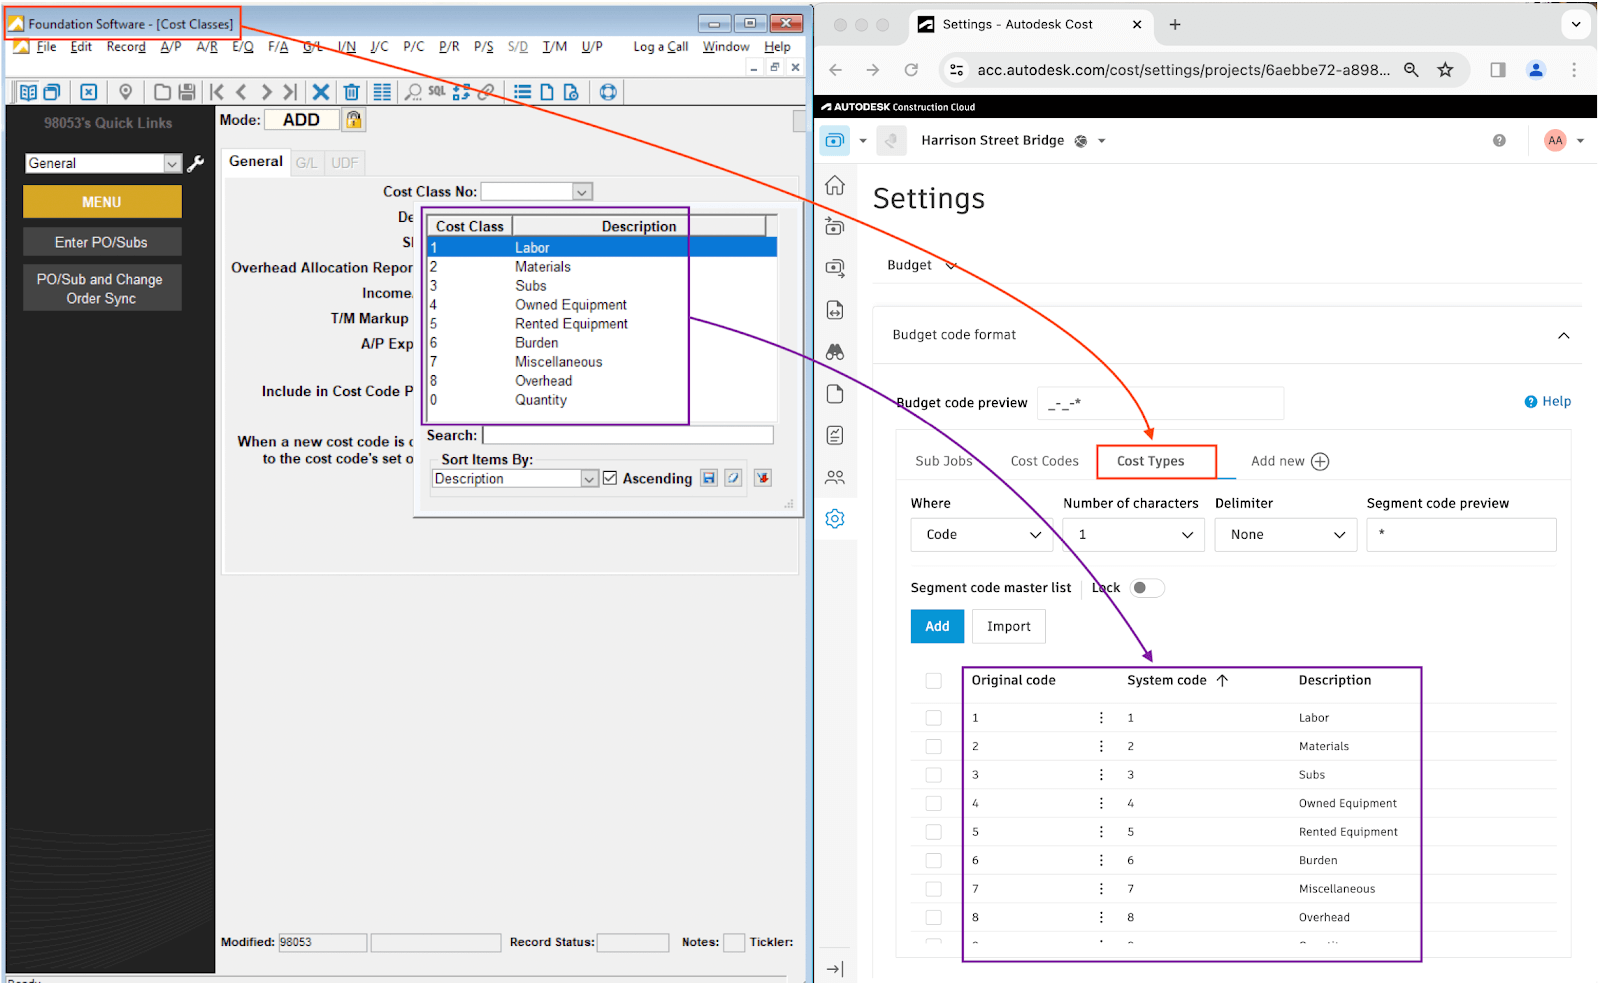
Task: Click the cascade windows icon in Foundation toolbar
Action: pyautogui.click(x=52, y=92)
